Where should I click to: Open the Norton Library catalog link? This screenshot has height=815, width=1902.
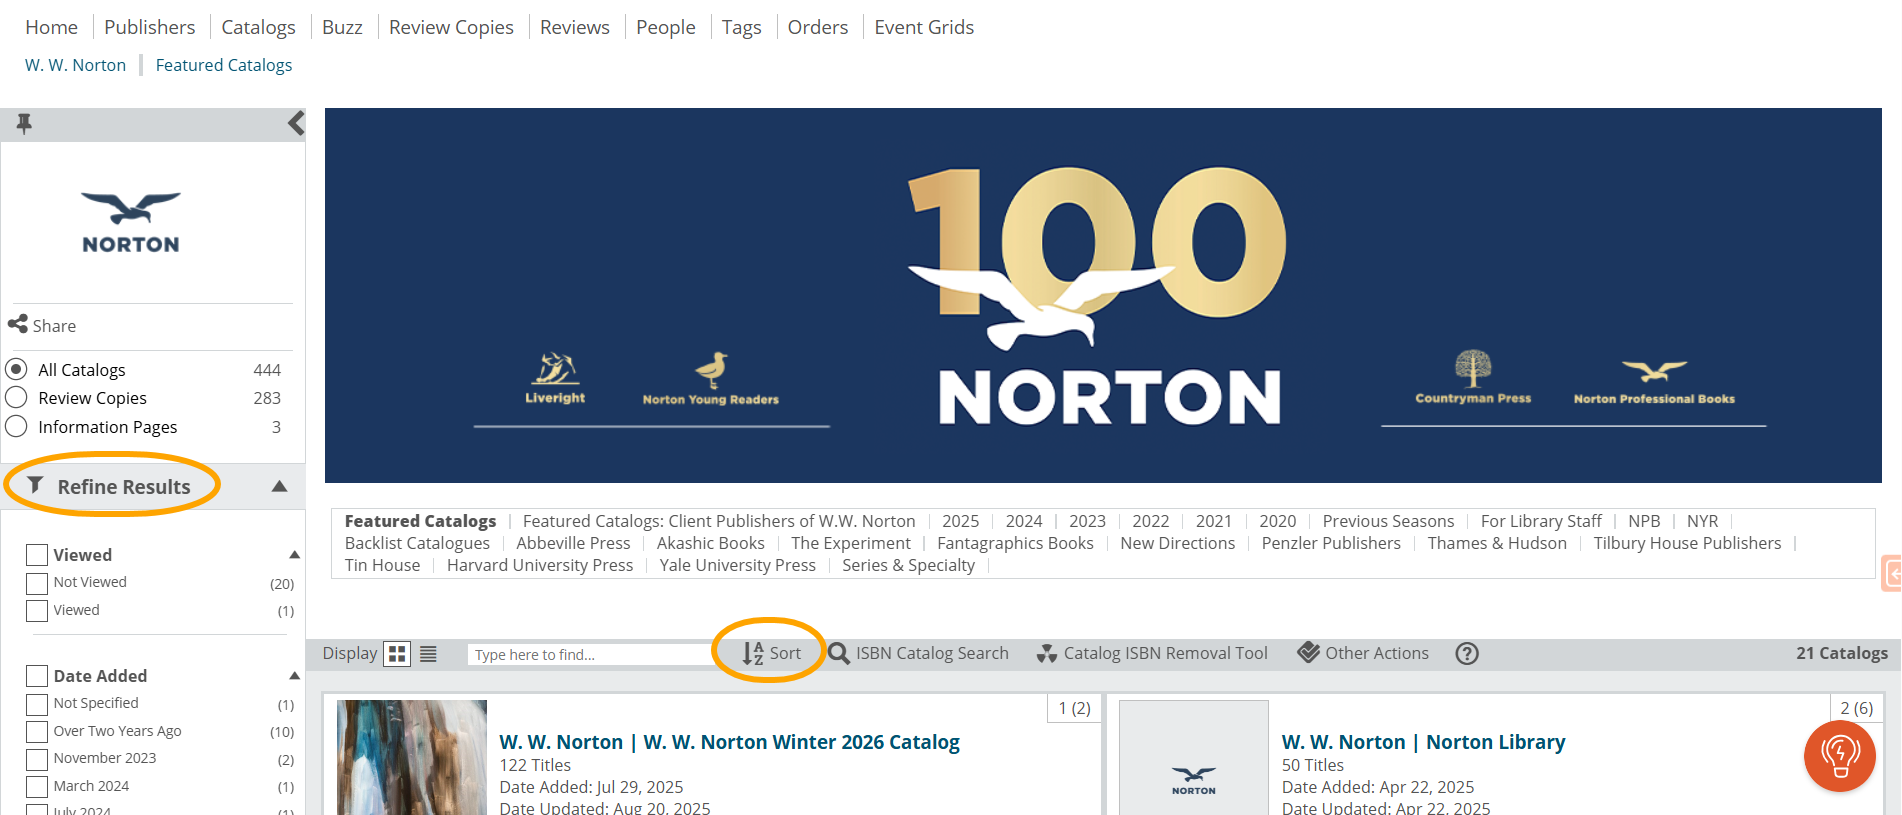tap(1424, 742)
